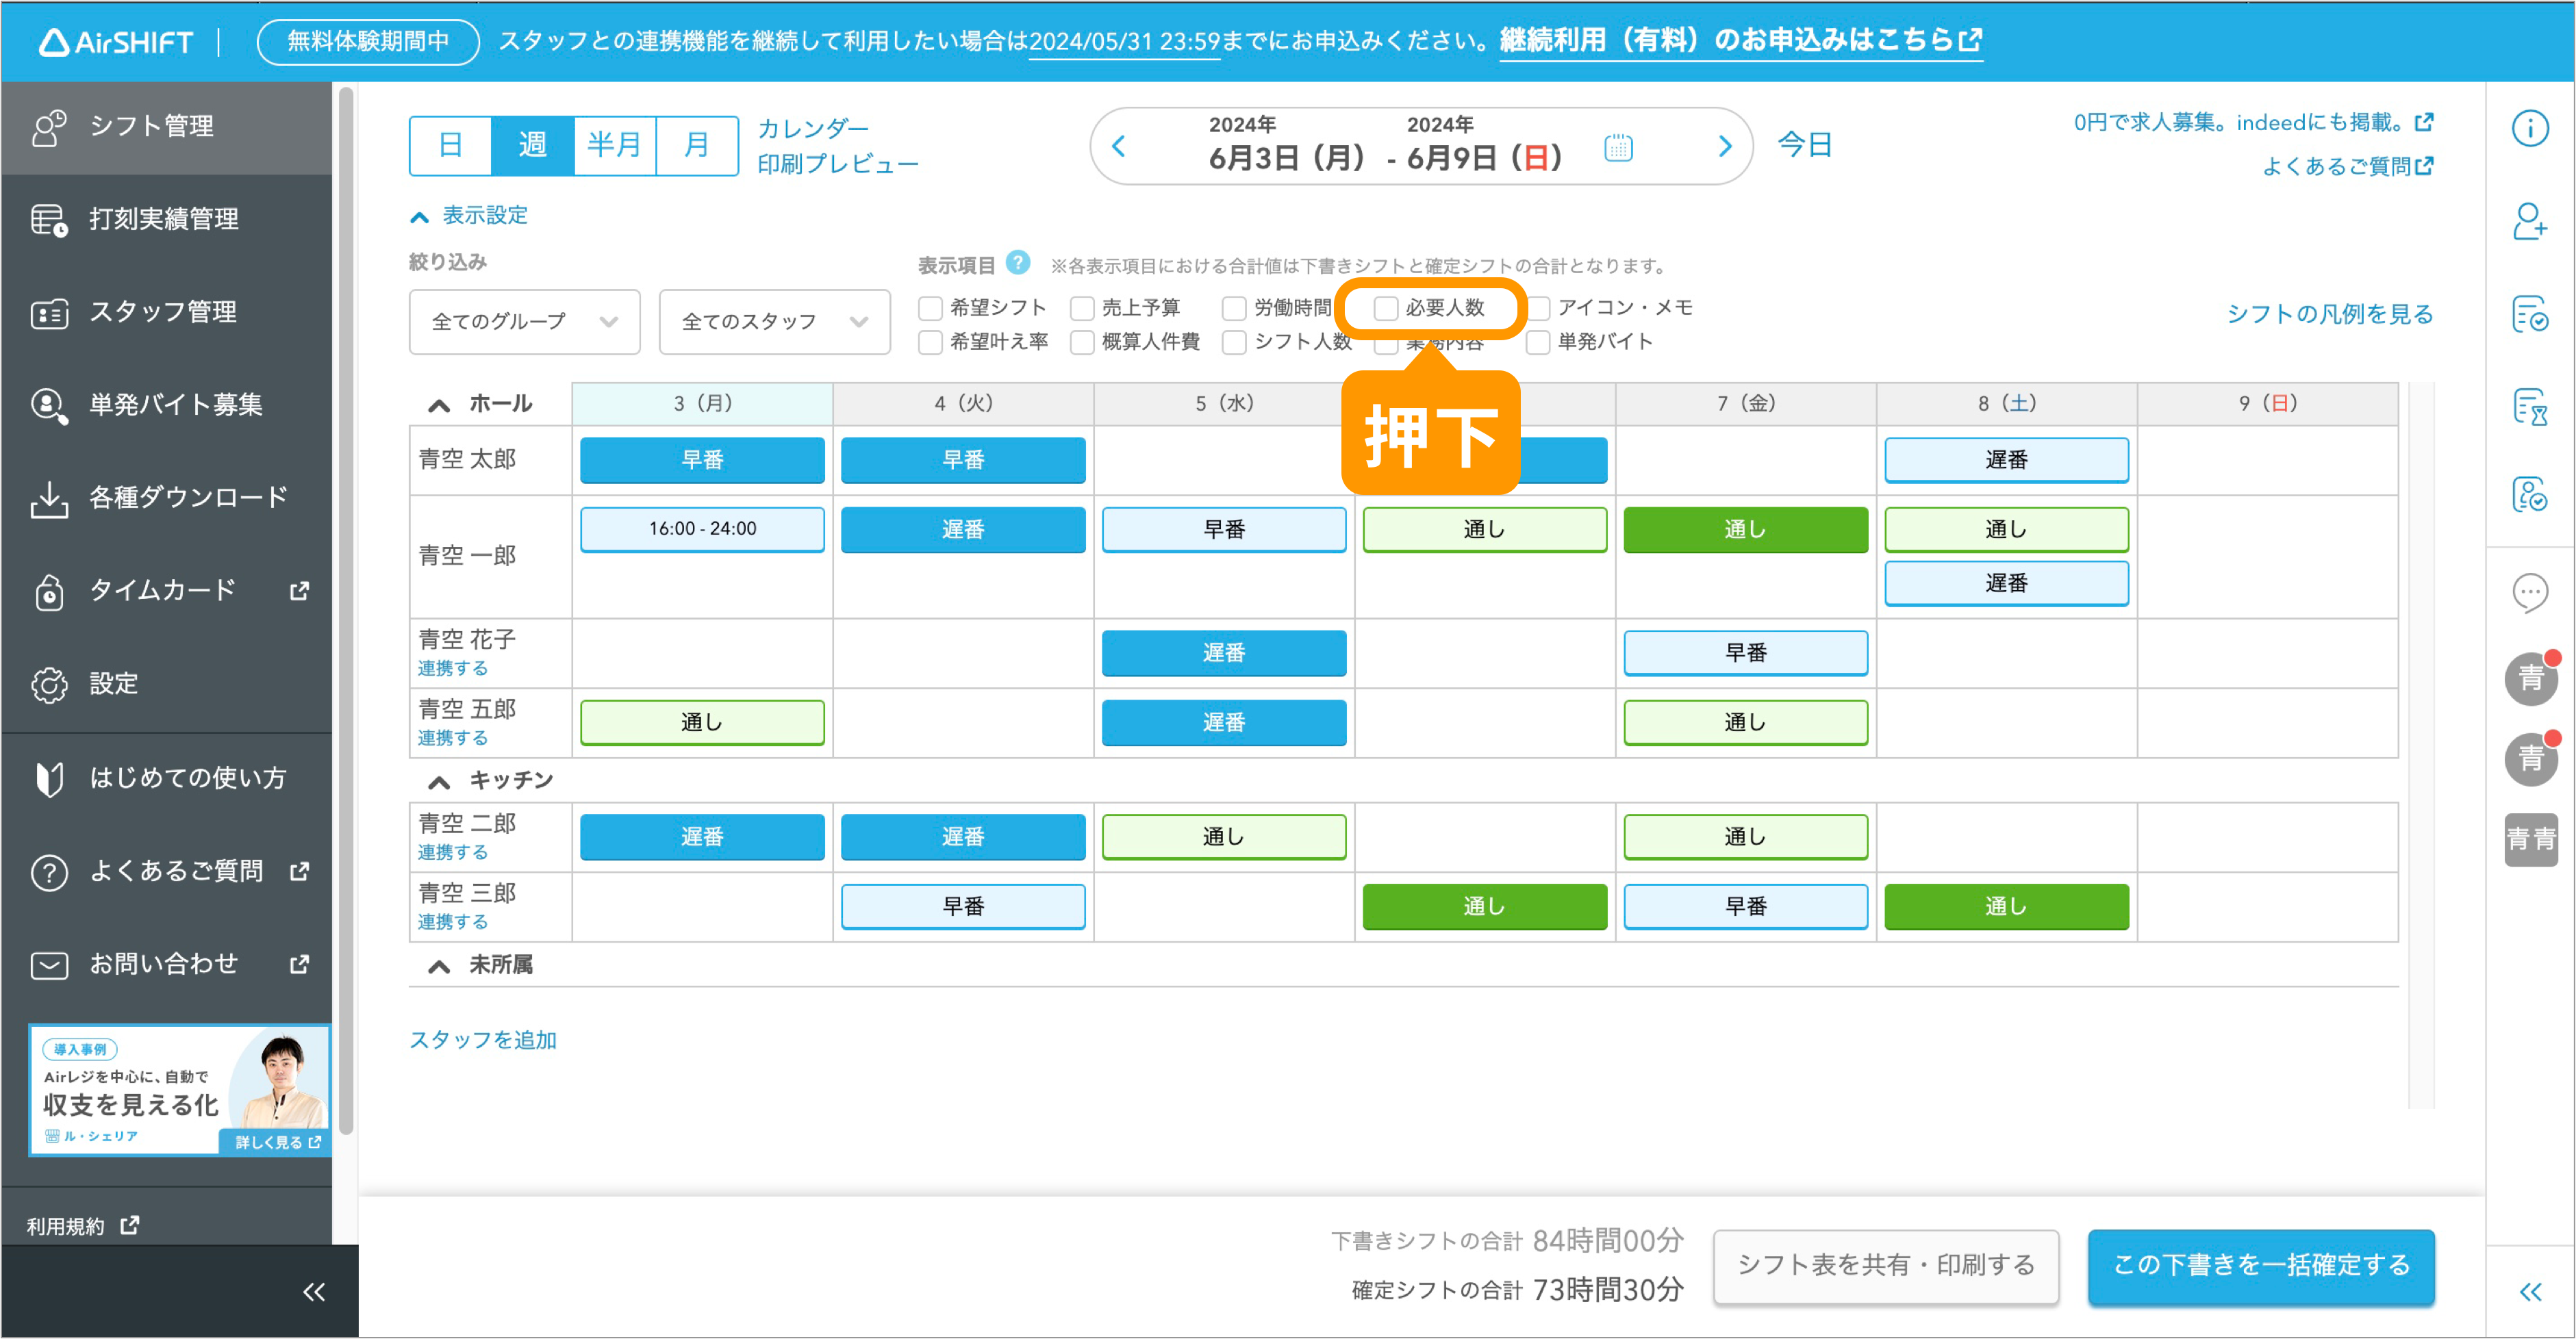Open the 継続利用（有料）のお申込み link

coord(1741,41)
